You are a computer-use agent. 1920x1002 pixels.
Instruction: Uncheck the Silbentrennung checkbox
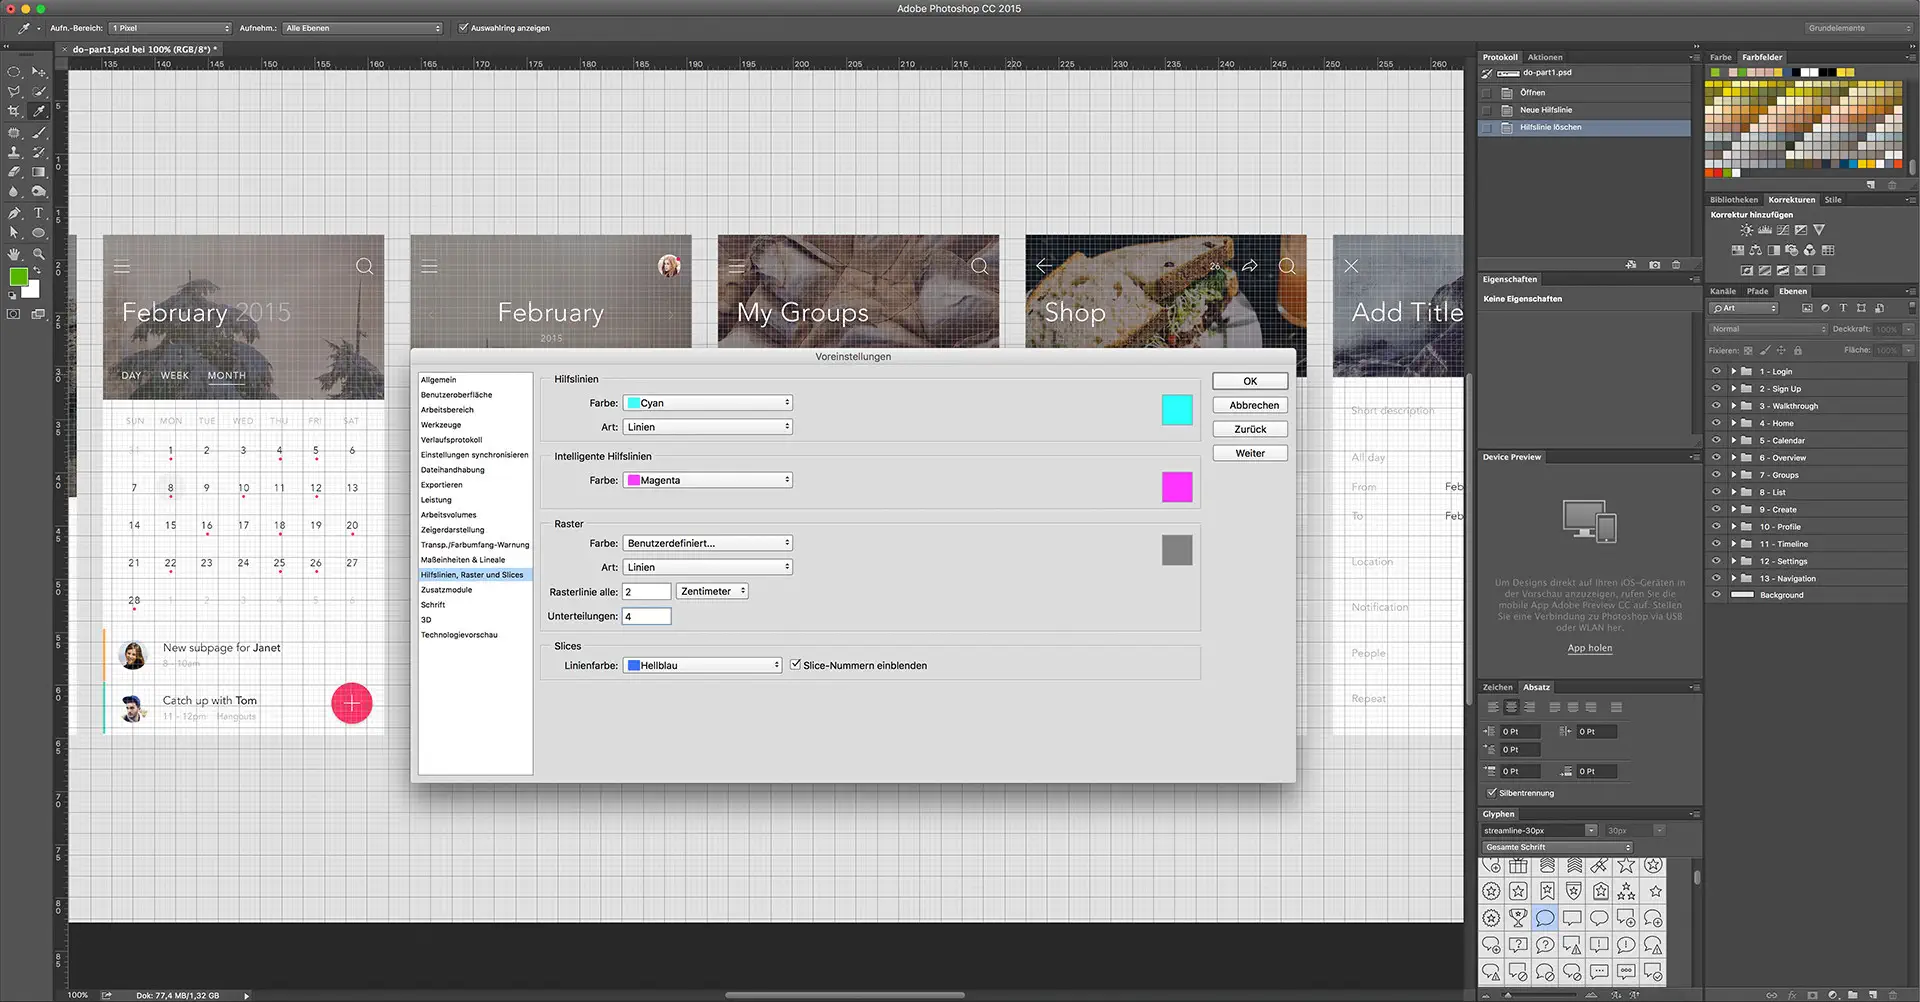pyautogui.click(x=1492, y=793)
